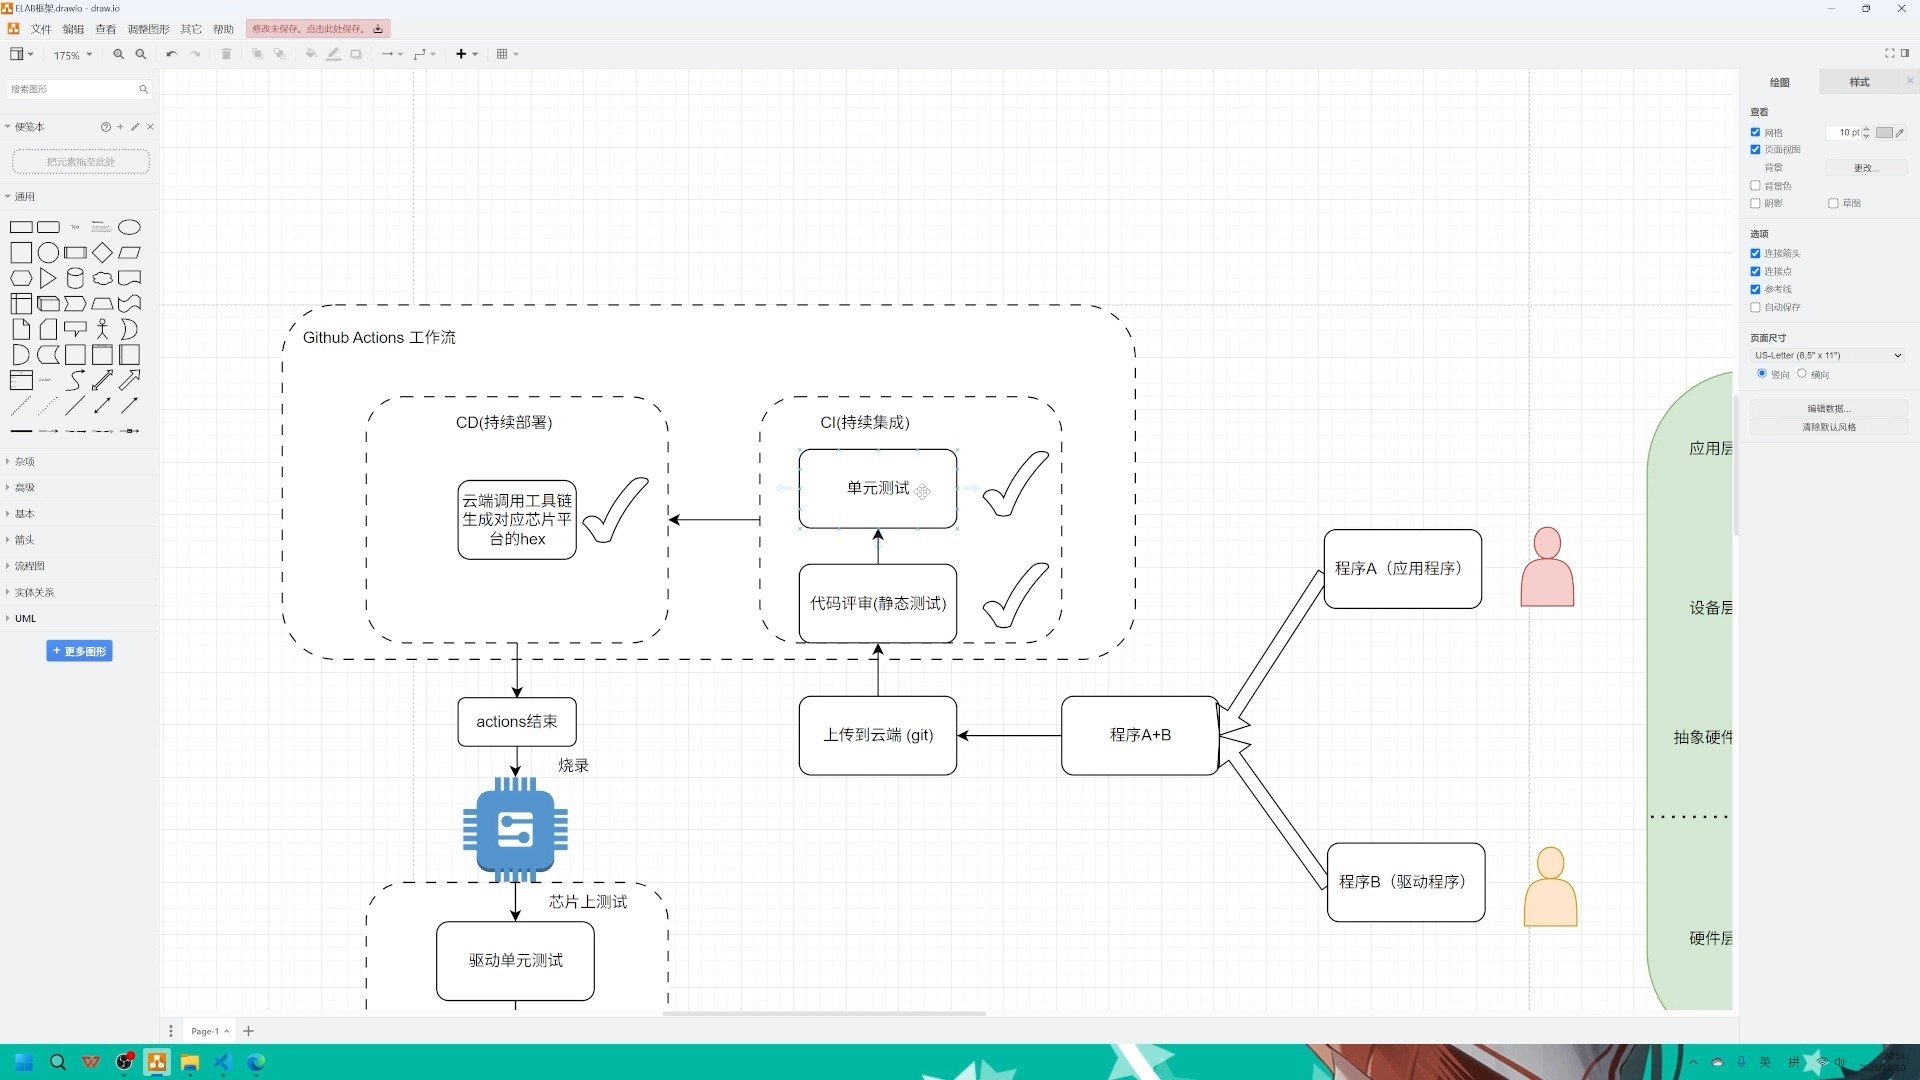Click the grid color swatch
The height and width of the screenshot is (1080, 1920).
(1884, 132)
